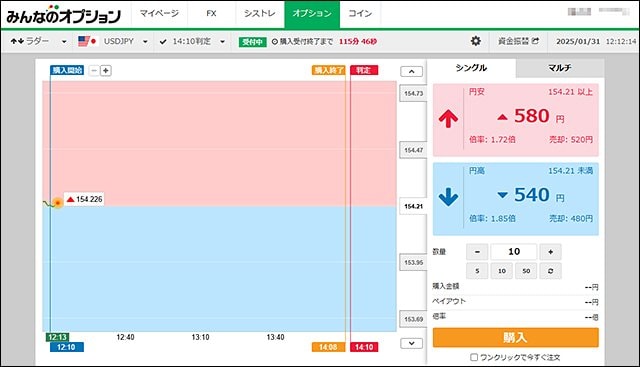Open the 14:10判定 time dropdown
The width and height of the screenshot is (640, 367).
[222, 42]
